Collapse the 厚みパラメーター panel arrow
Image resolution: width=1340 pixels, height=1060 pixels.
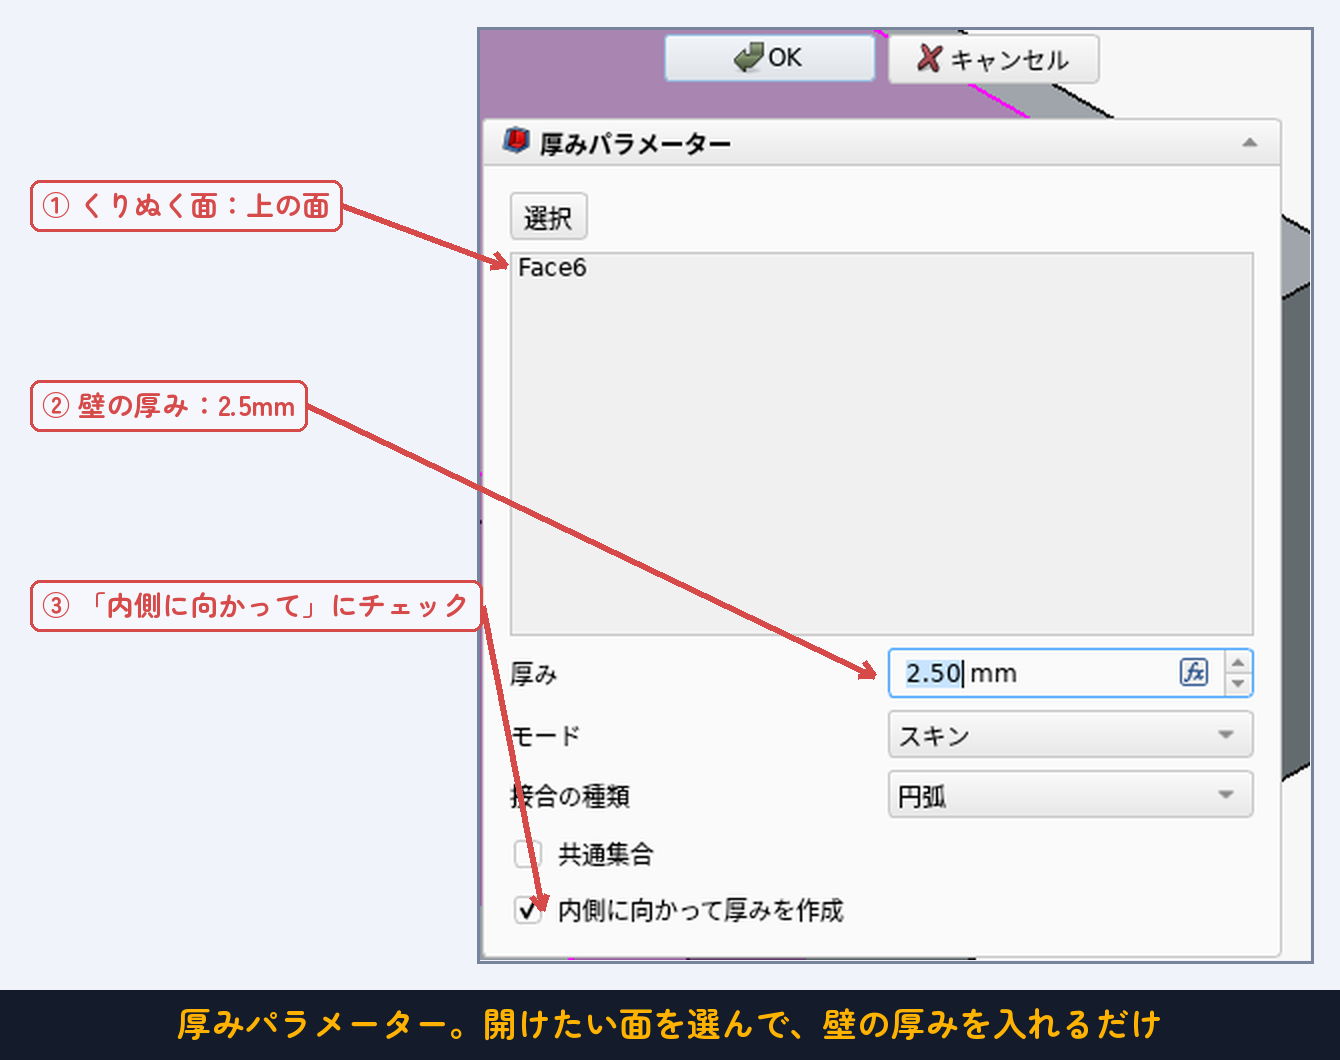coord(1249,143)
